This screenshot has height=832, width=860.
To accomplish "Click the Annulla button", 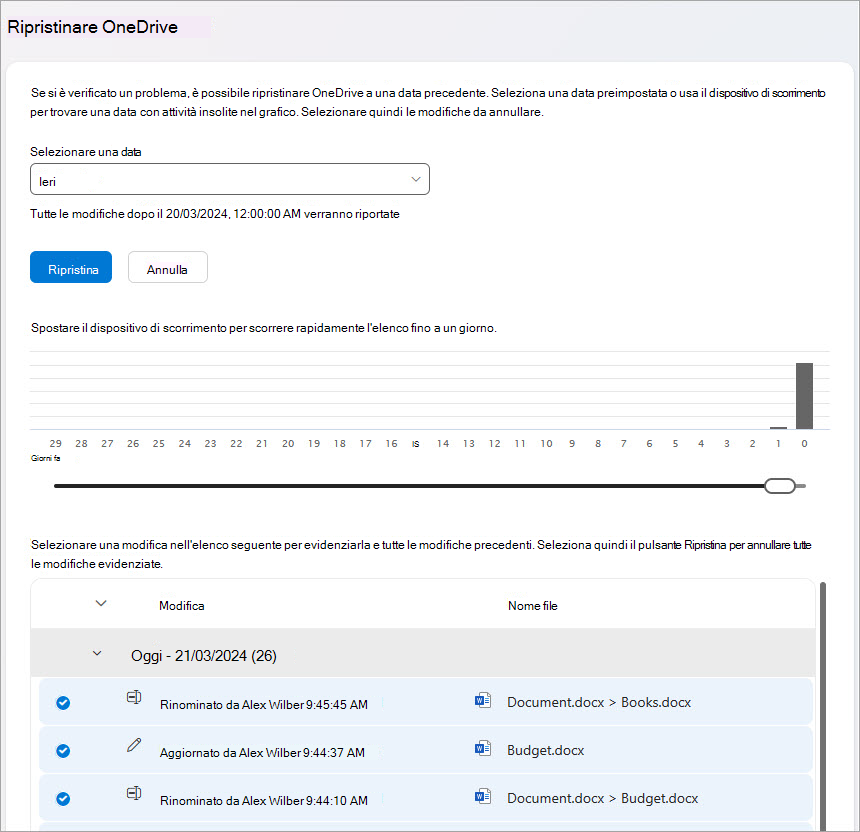I will (168, 267).
